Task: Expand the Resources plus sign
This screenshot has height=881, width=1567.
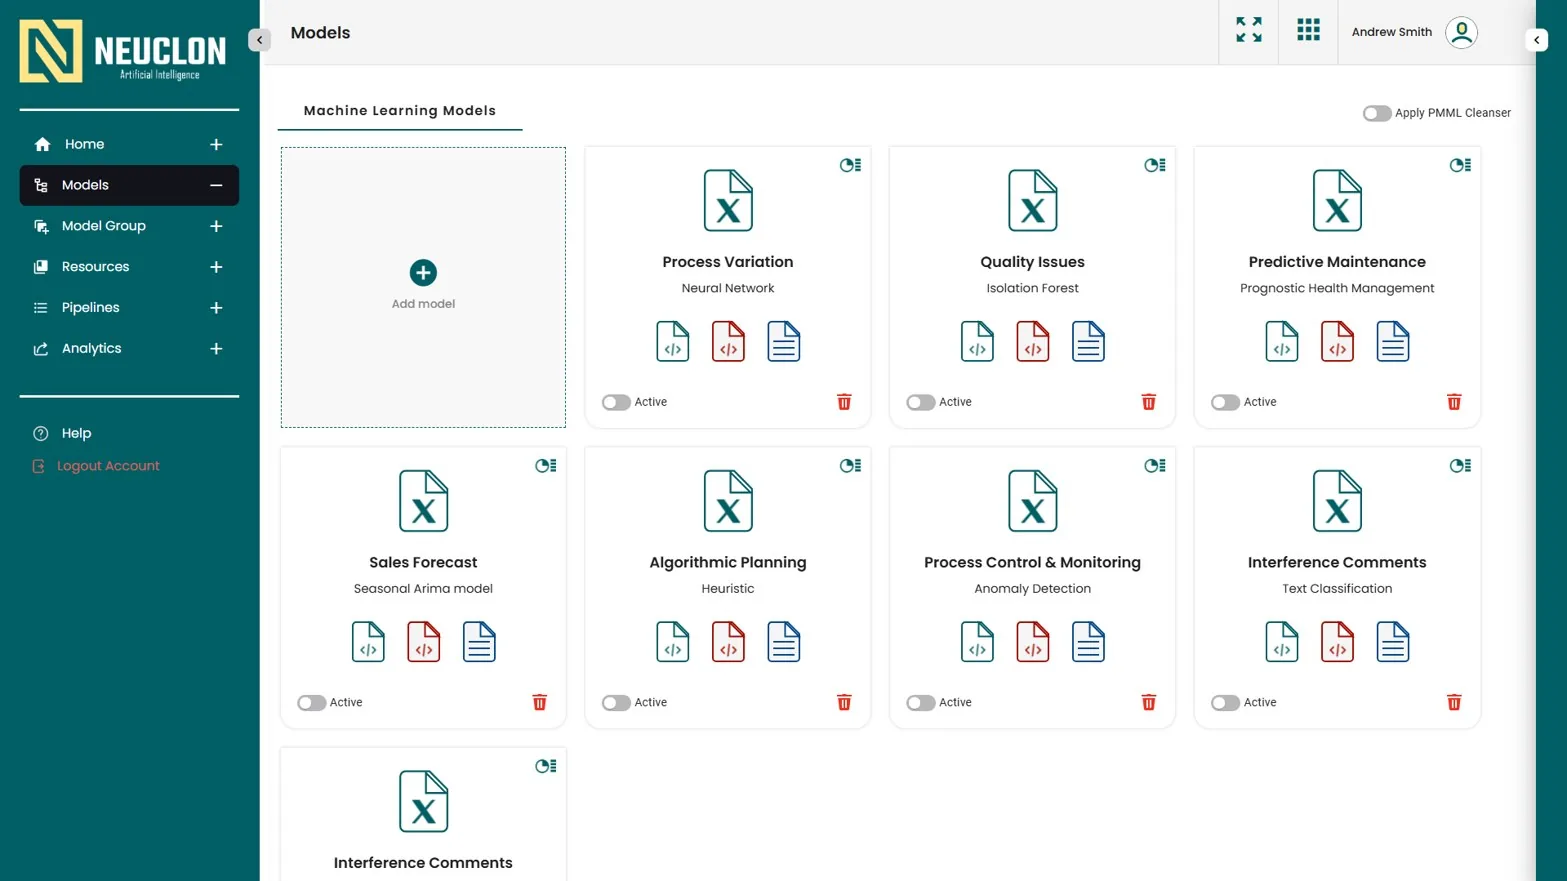Action: point(216,267)
